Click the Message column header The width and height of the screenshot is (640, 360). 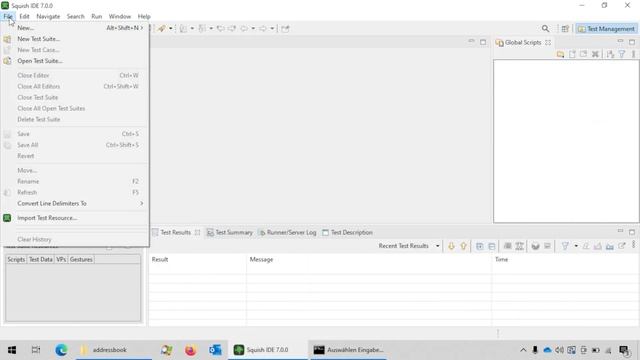pyautogui.click(x=369, y=260)
